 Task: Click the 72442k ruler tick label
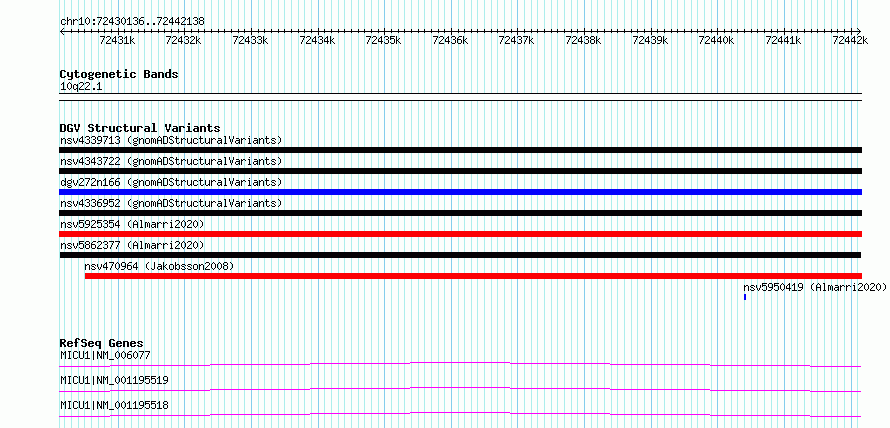point(850,40)
